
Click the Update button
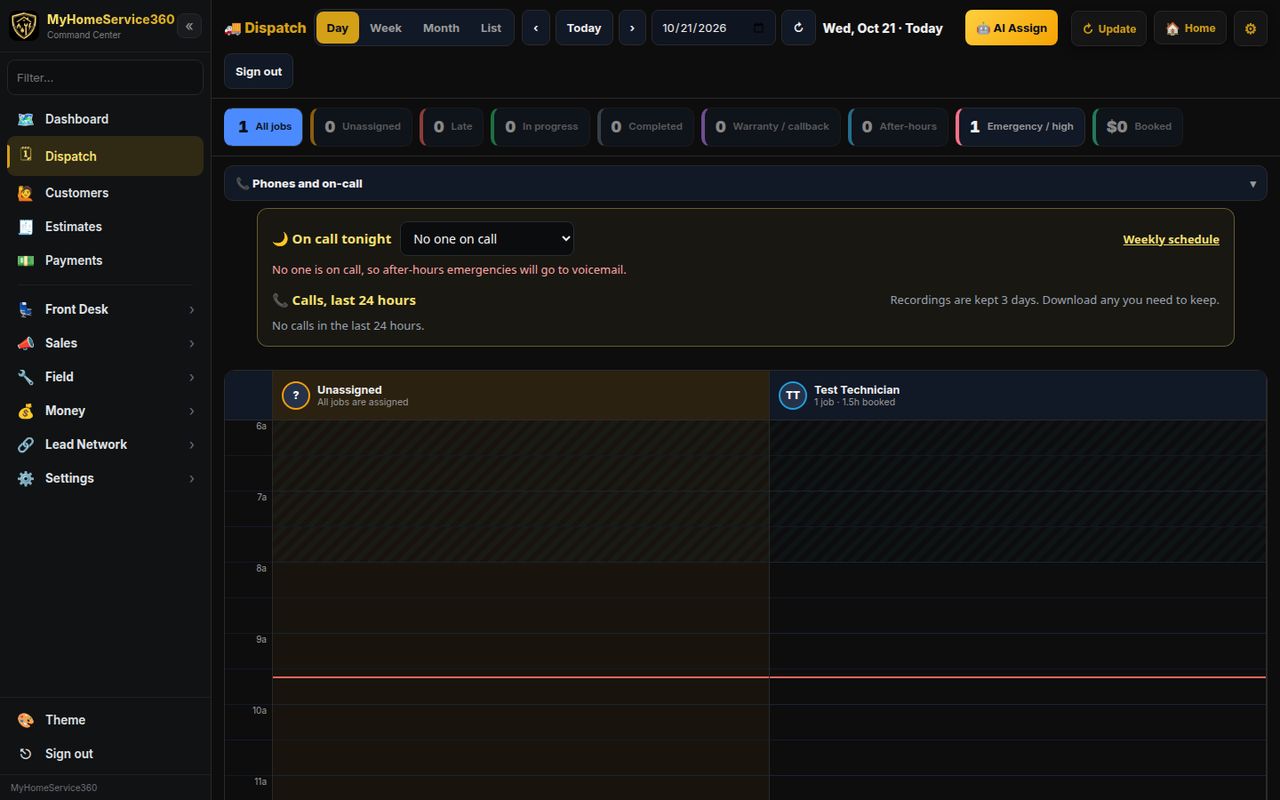[x=1109, y=28]
